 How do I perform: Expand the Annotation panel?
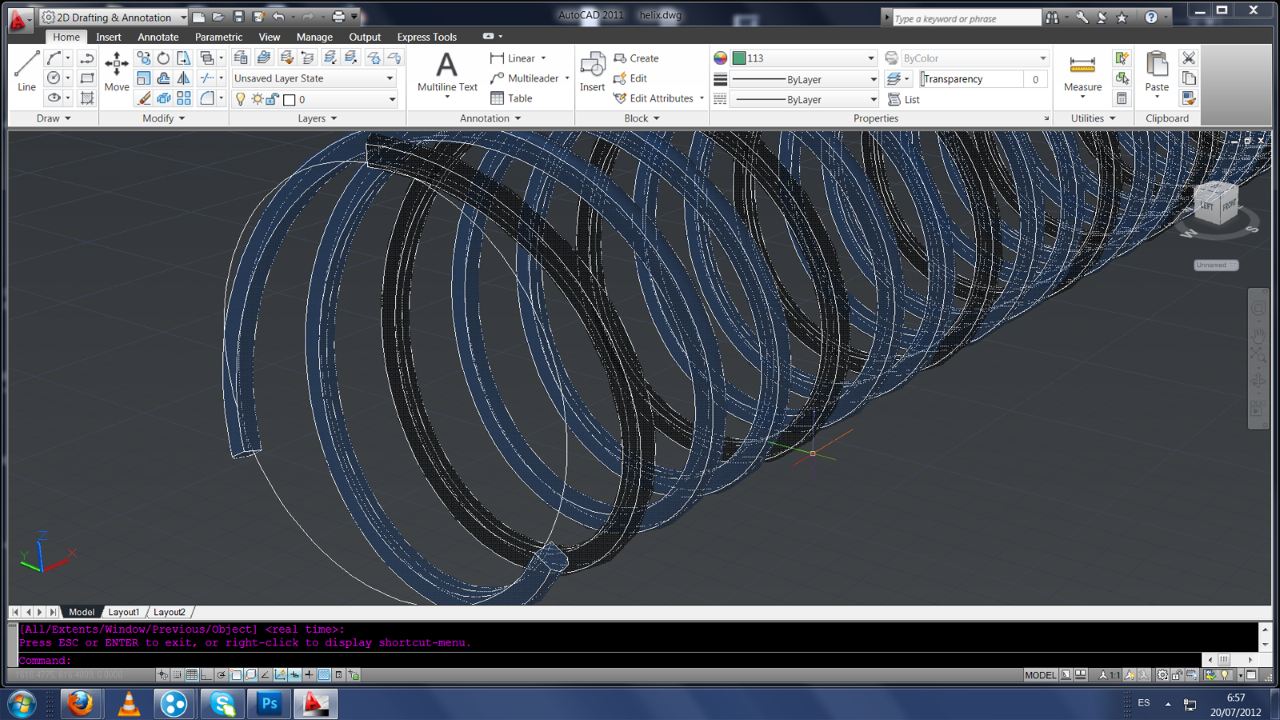[x=490, y=118]
